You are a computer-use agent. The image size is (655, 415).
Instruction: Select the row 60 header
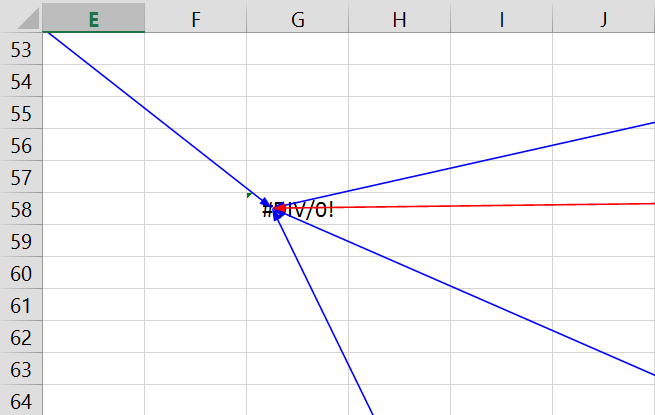(21, 273)
